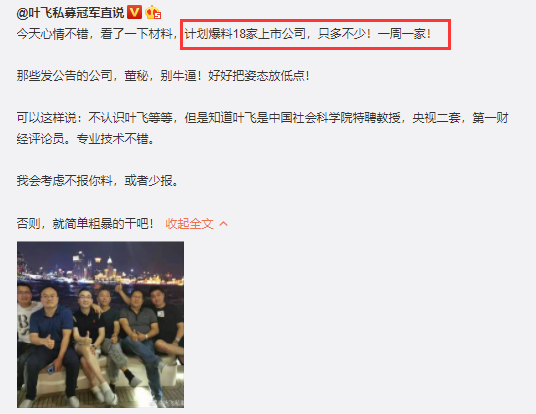Collapse the post via 收起全文
The height and width of the screenshot is (414, 536).
click(x=189, y=224)
